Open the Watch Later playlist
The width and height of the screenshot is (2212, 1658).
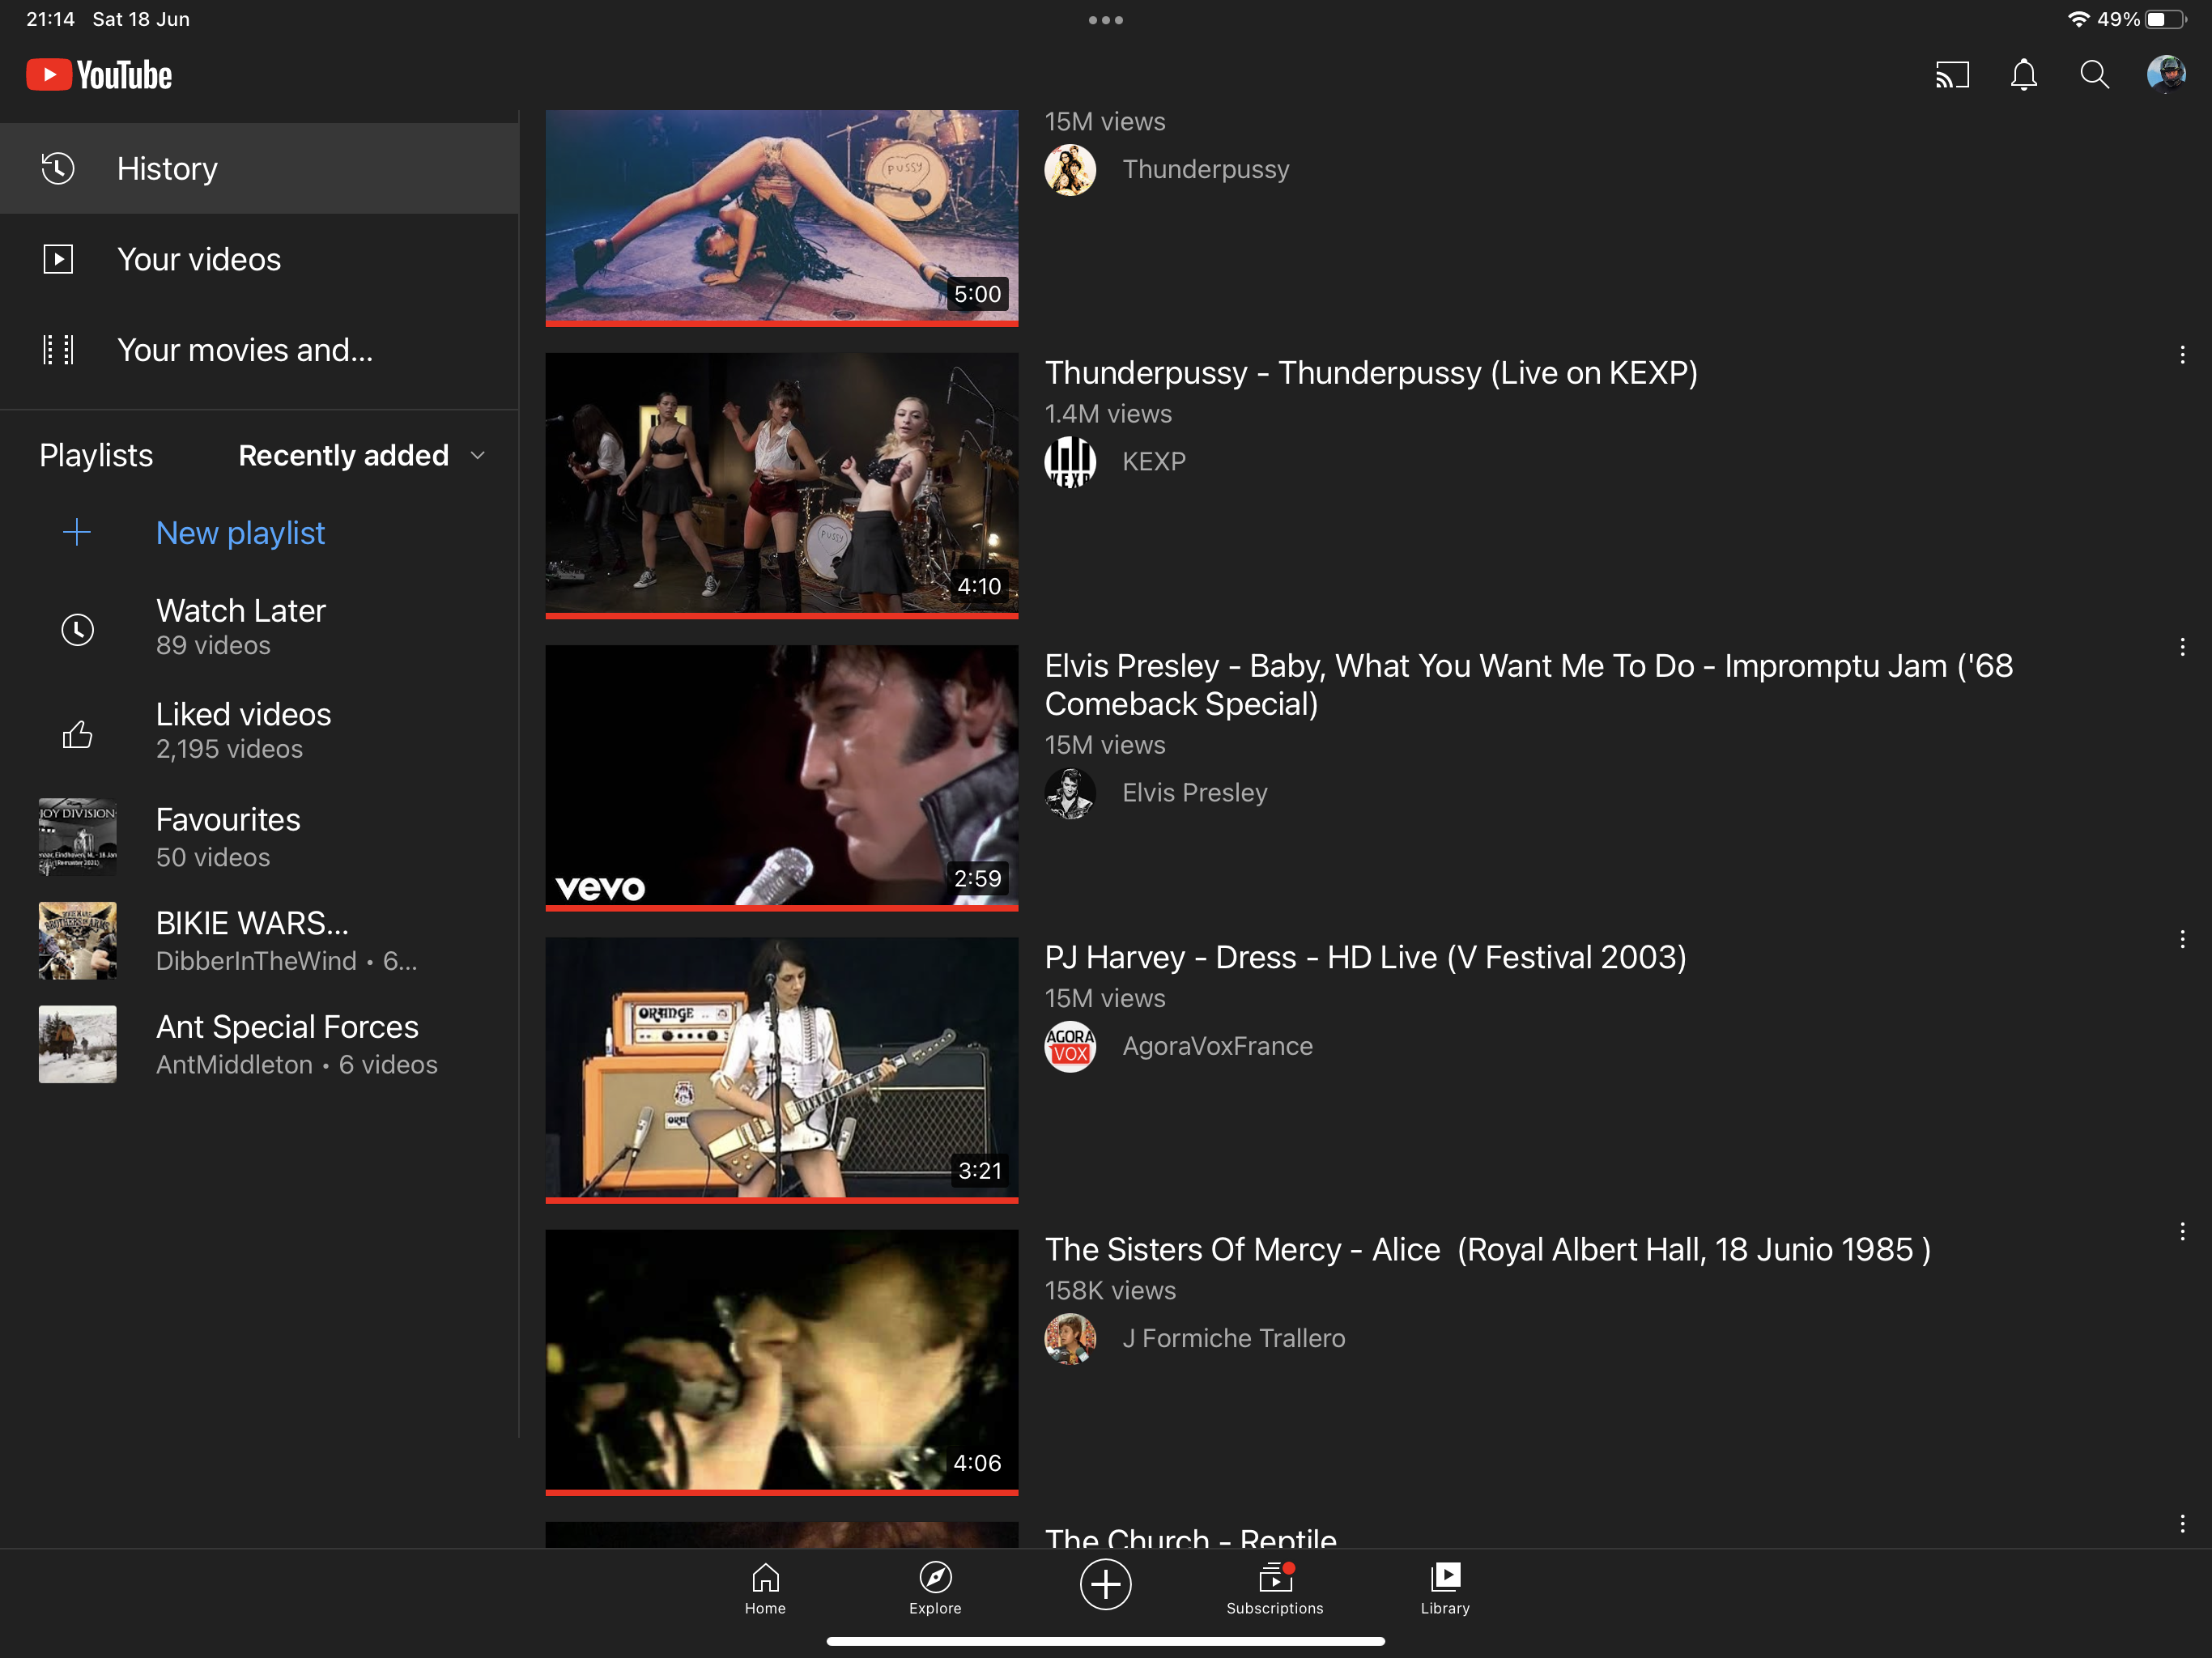click(240, 627)
